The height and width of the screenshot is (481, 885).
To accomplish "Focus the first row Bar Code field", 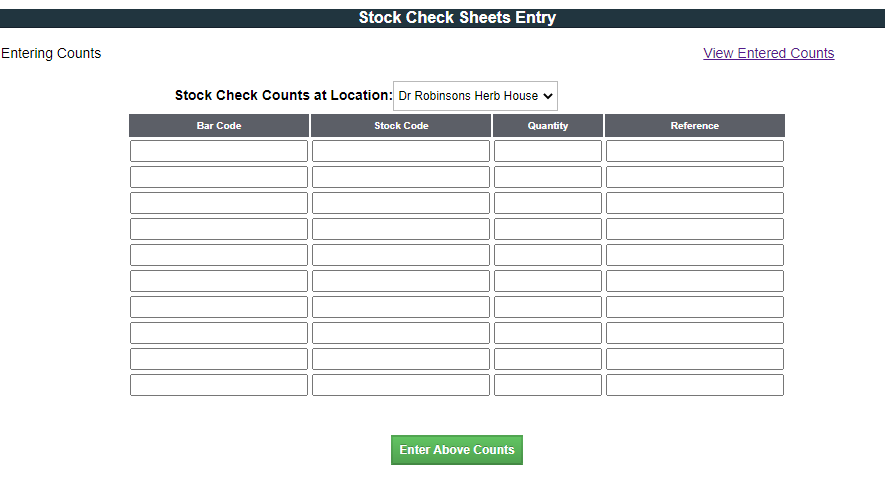I will point(219,151).
